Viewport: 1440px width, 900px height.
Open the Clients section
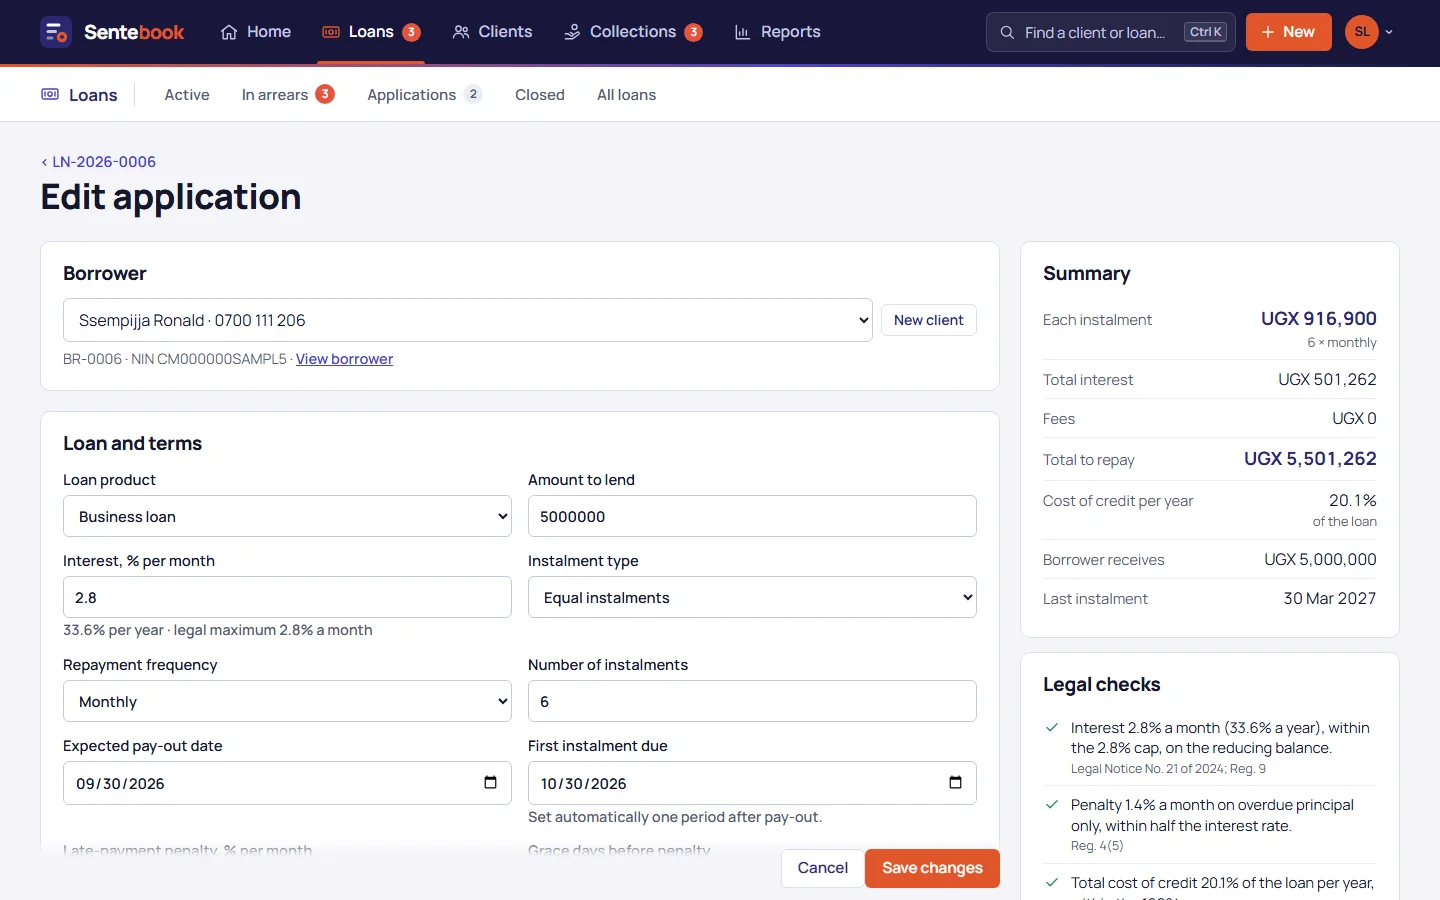[x=492, y=32]
